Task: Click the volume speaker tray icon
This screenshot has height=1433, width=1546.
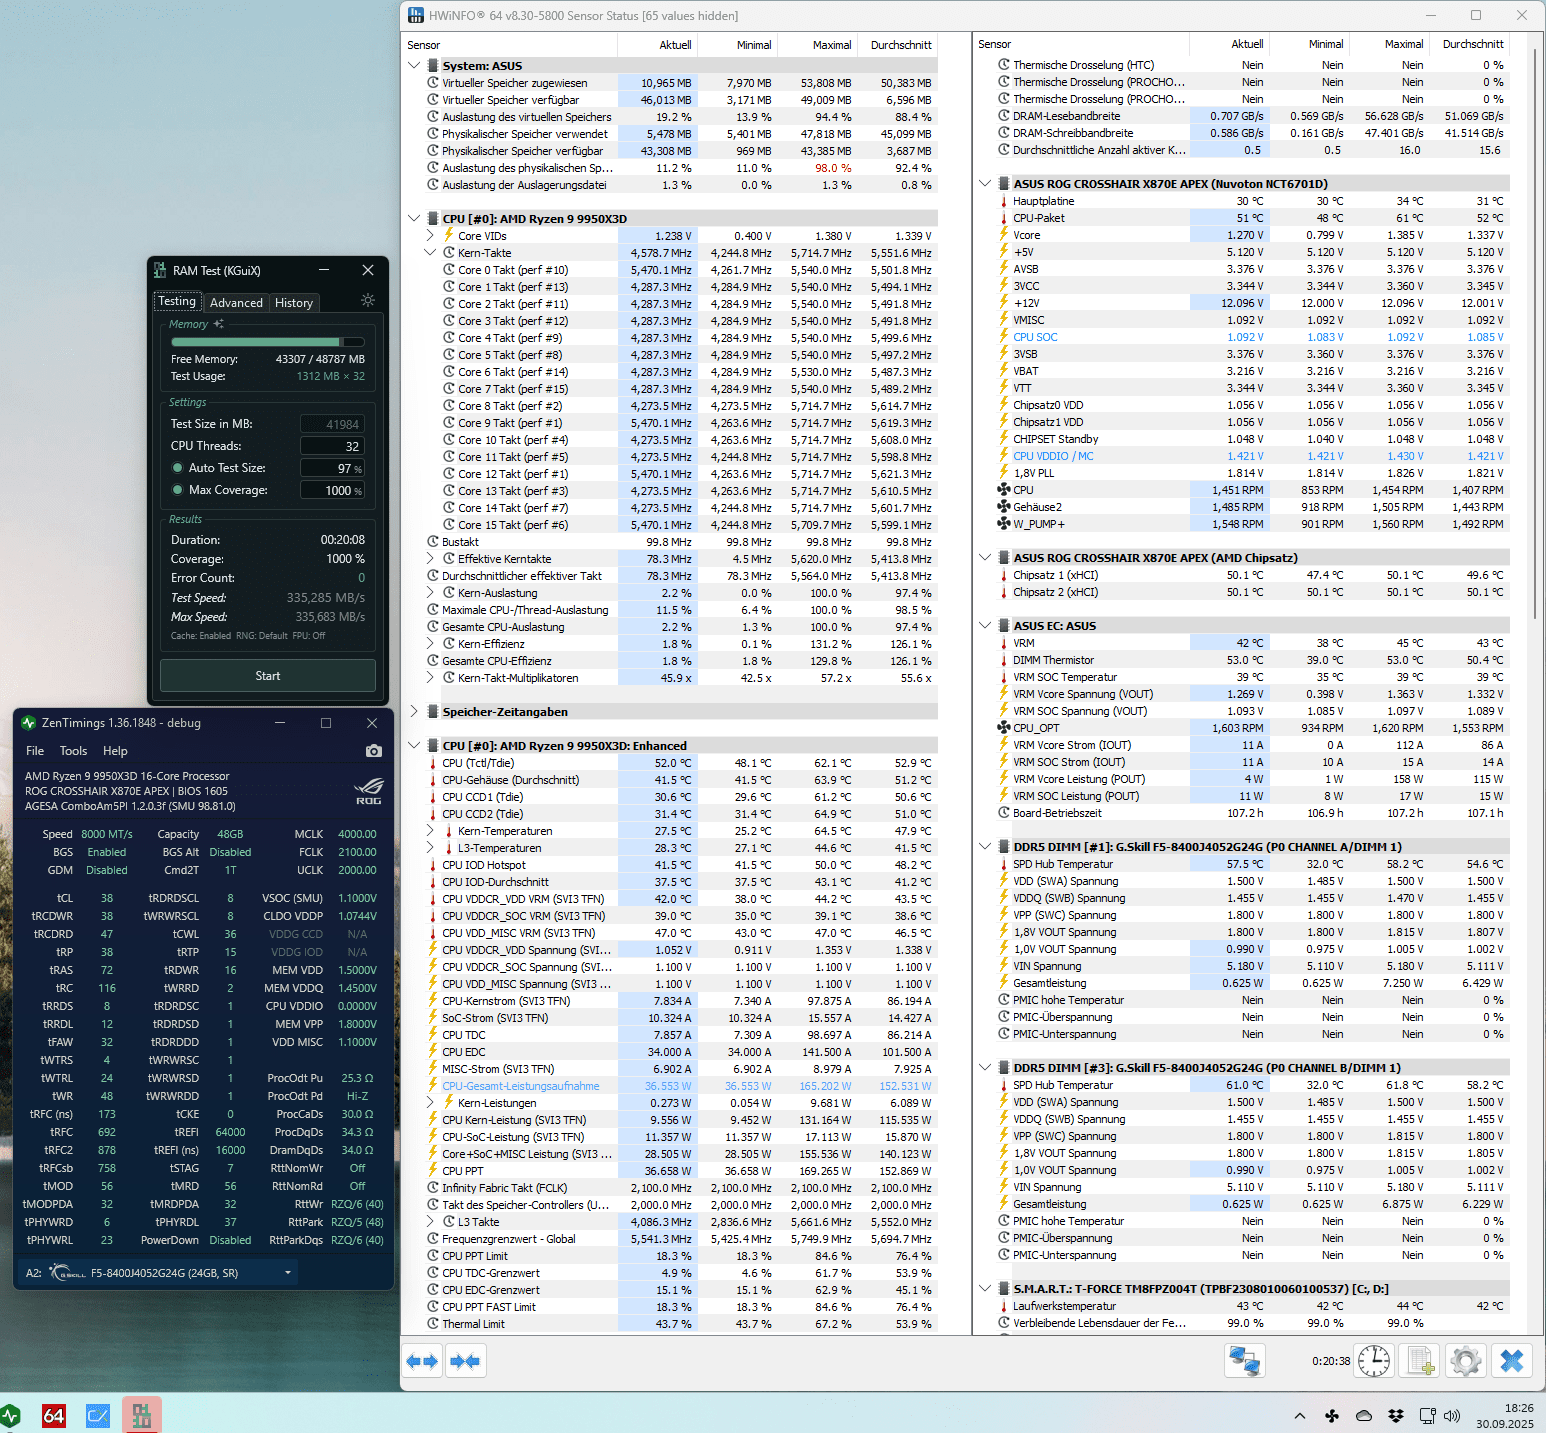Action: [x=1453, y=1416]
